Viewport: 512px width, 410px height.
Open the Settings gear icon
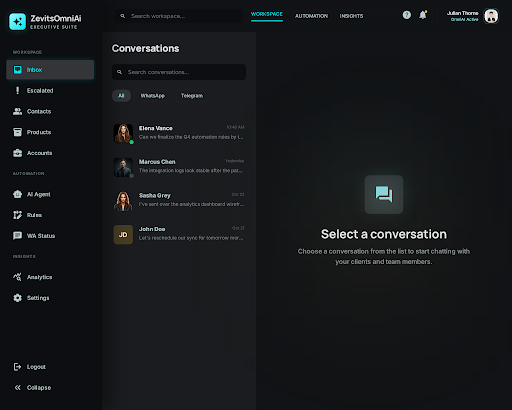(17, 298)
